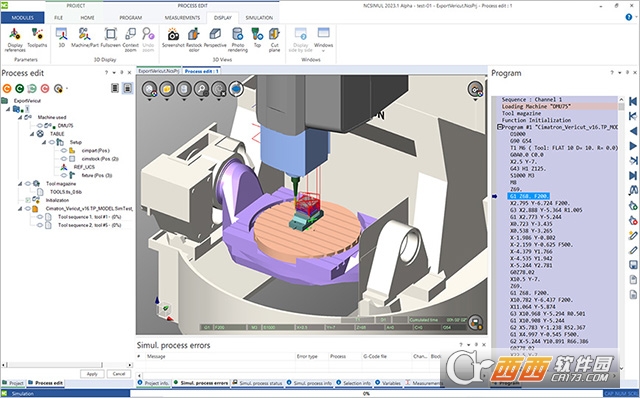Viewport: 640px width, 398px height.
Task: Toggle visibility eye of cimstock
Action: tap(64, 158)
